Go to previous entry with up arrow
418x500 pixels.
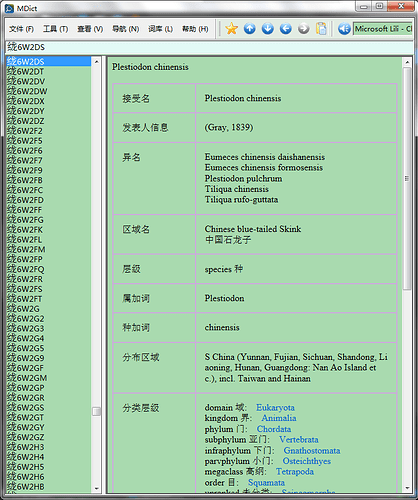tap(250, 29)
